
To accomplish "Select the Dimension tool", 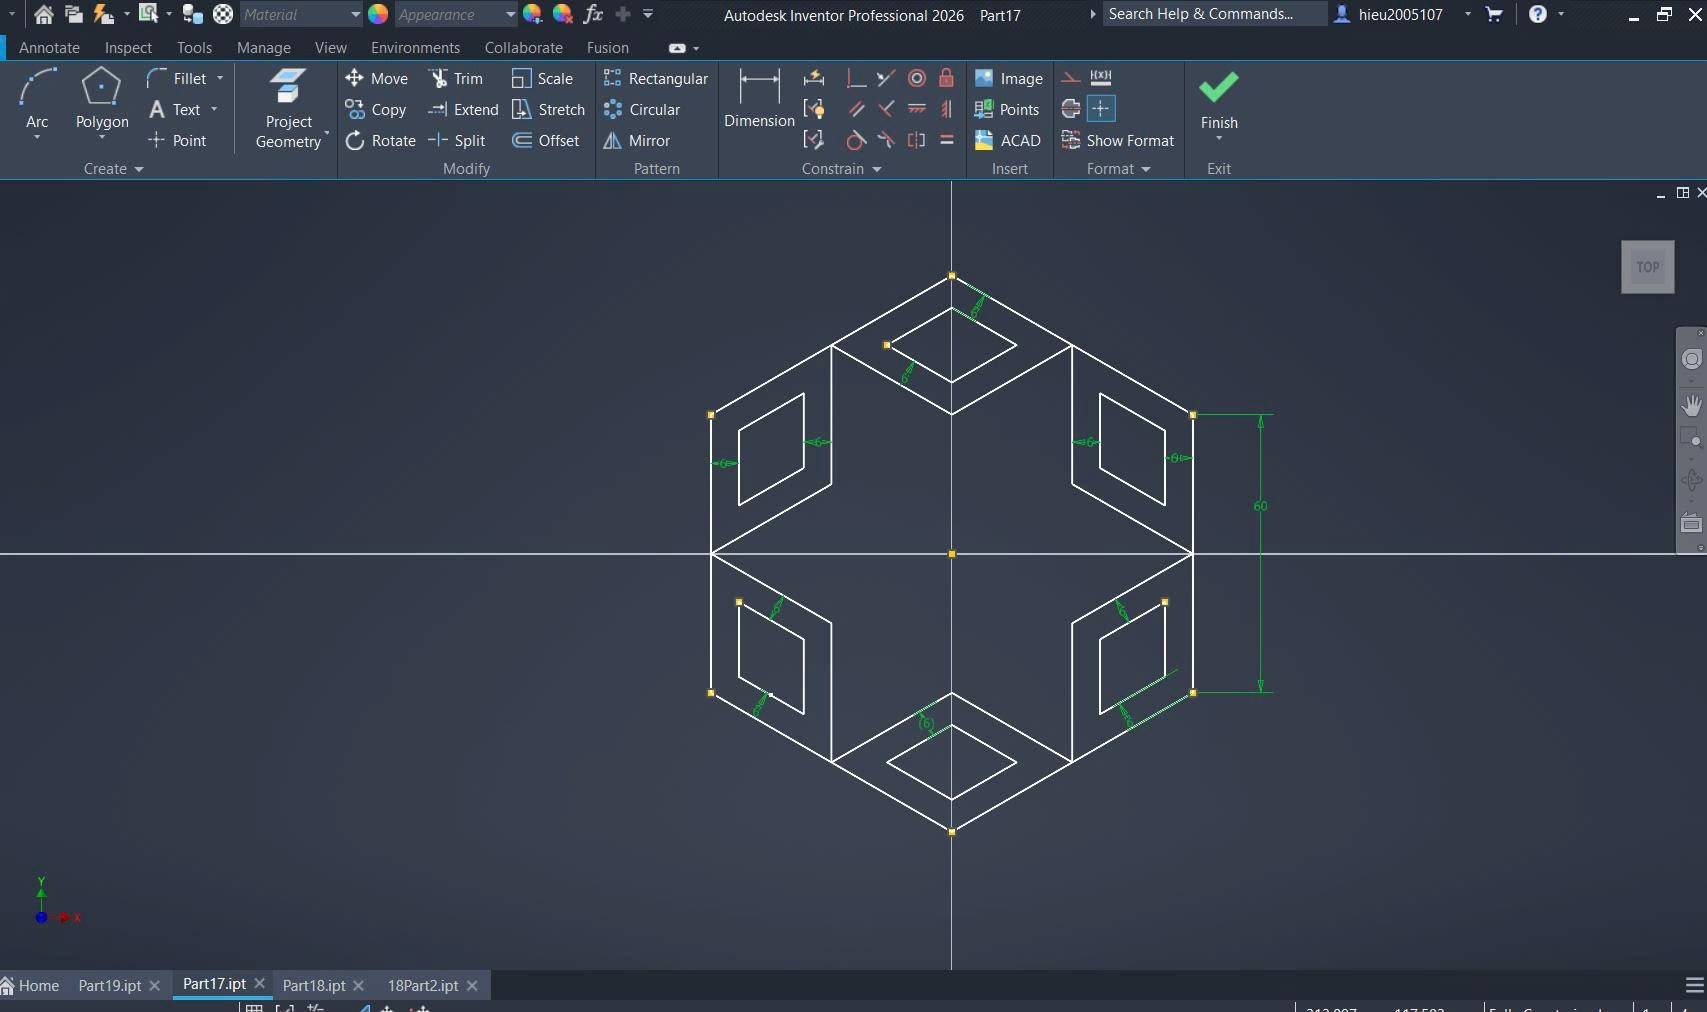I will tap(759, 100).
